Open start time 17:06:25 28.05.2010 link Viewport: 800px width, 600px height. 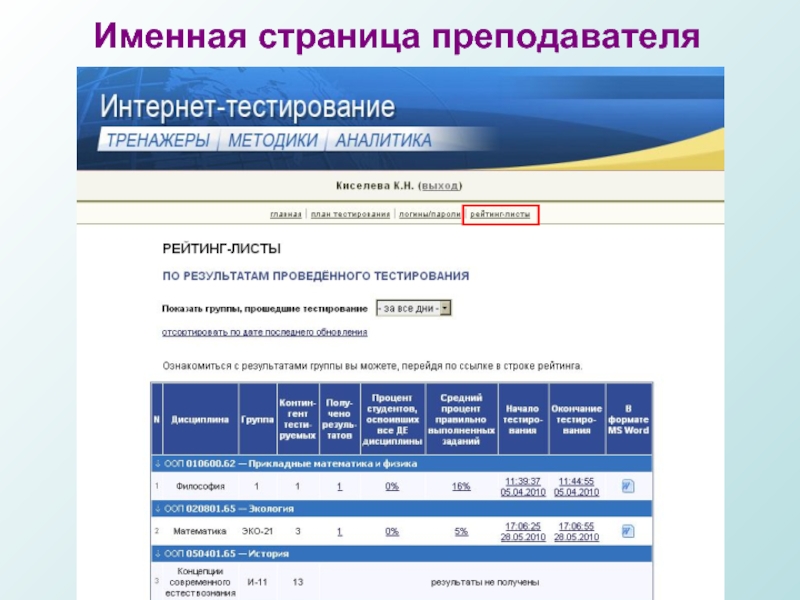pos(523,532)
